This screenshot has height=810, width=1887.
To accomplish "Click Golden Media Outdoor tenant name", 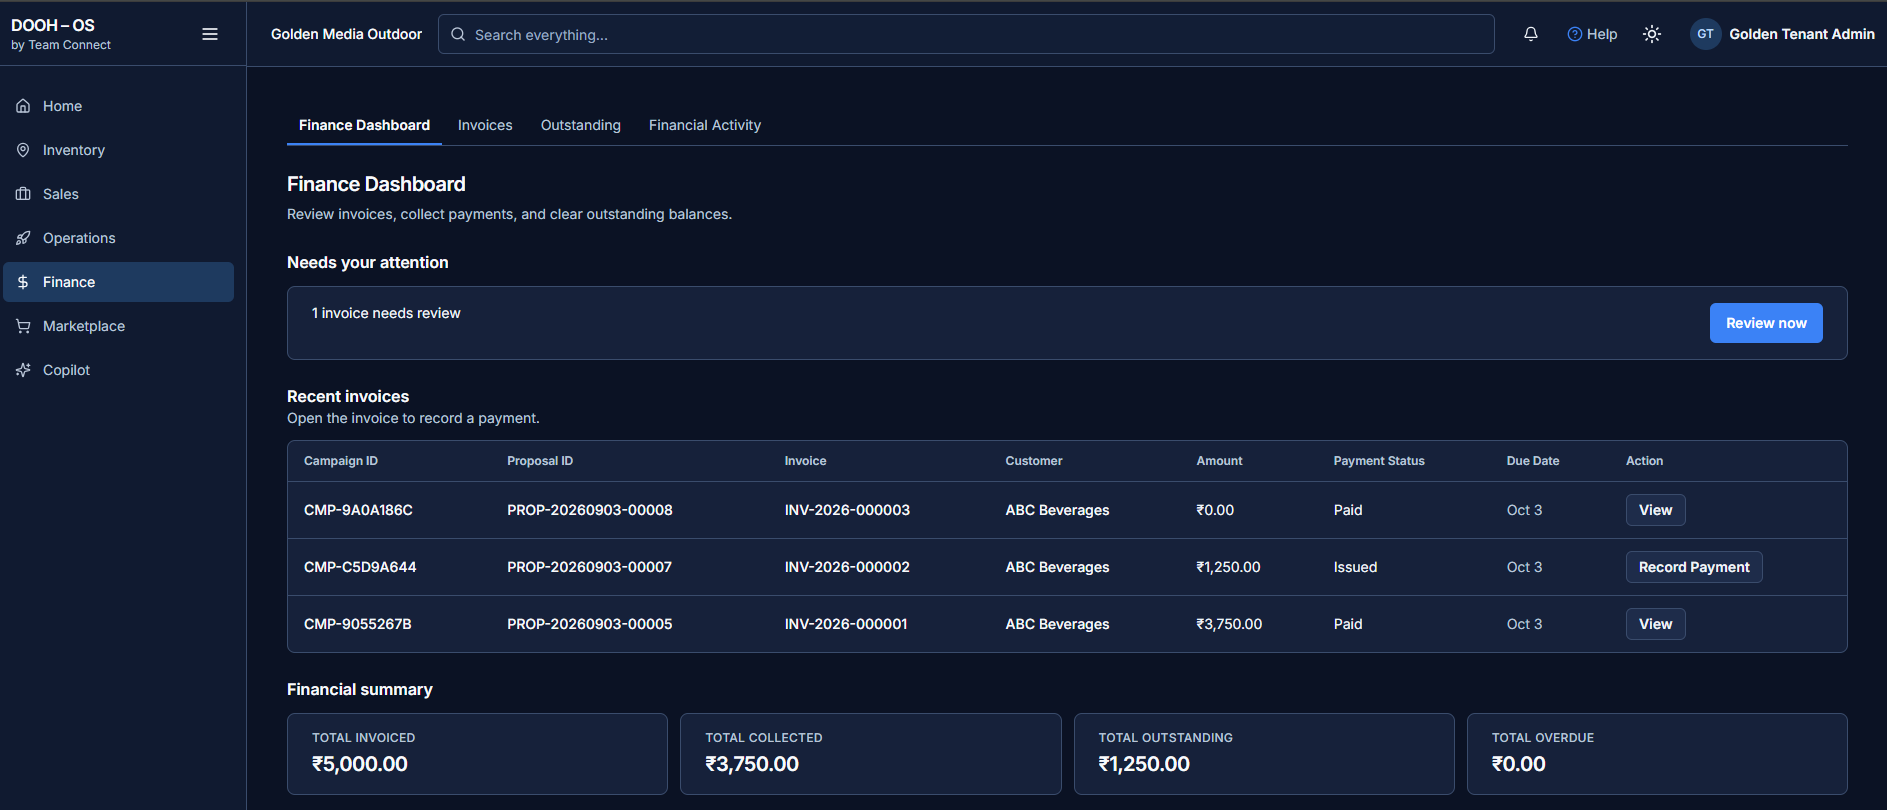I will (346, 34).
